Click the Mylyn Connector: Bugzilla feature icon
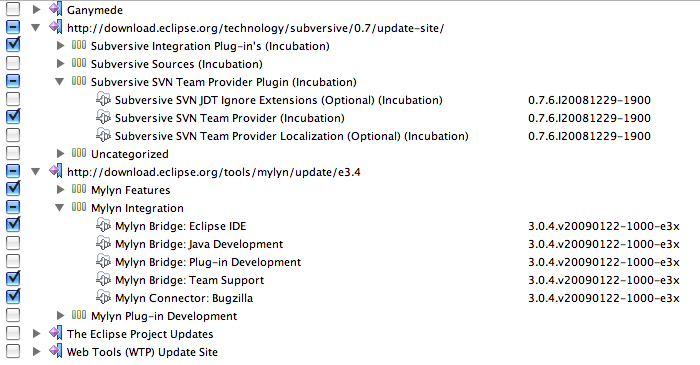 pyautogui.click(x=103, y=297)
